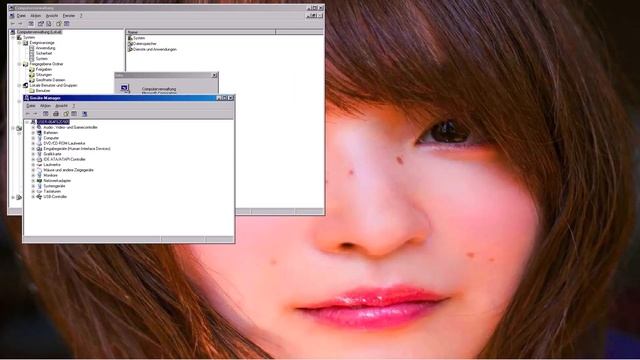Select the Laufwerke drive icon
Image resolution: width=640 pixels, height=360 pixels.
click(39, 164)
